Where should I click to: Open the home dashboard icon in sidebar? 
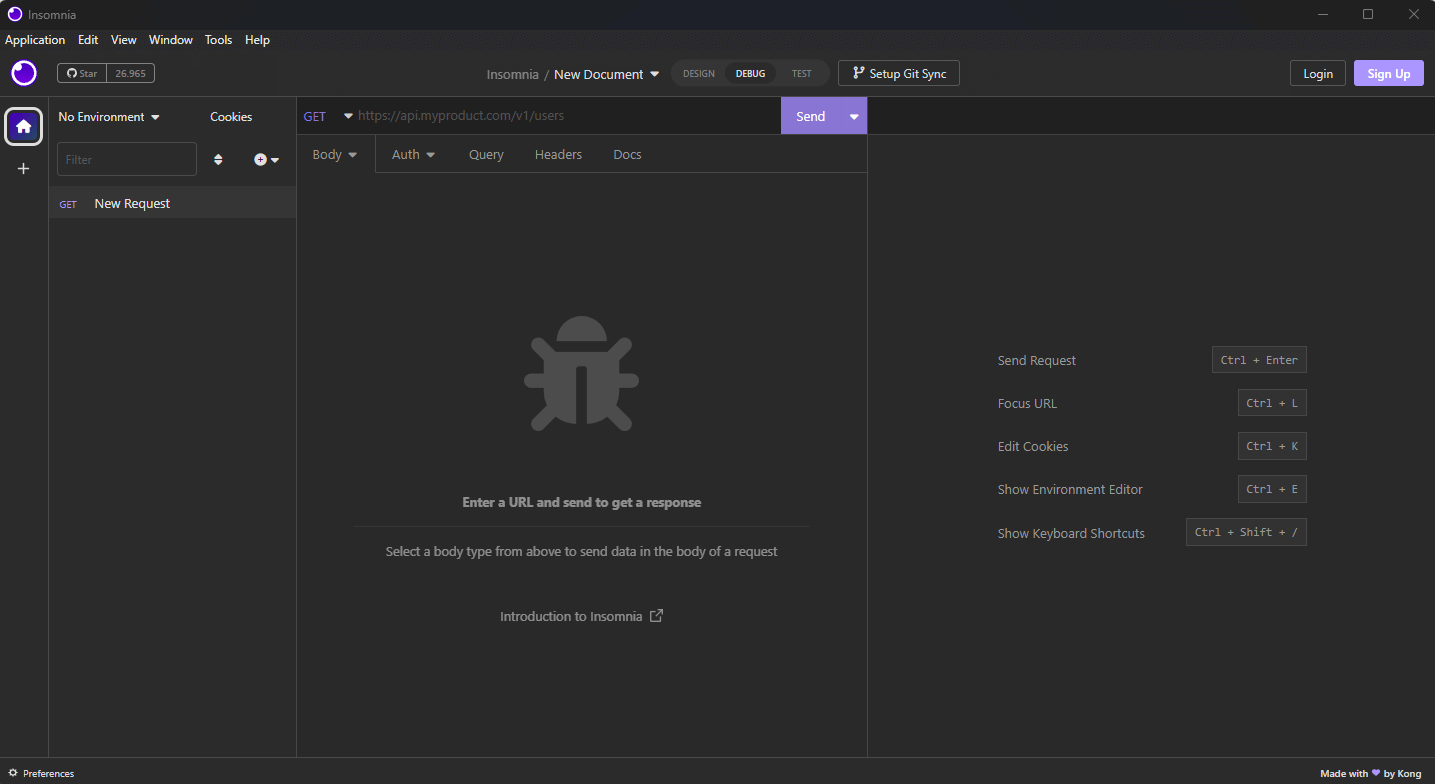pyautogui.click(x=24, y=127)
